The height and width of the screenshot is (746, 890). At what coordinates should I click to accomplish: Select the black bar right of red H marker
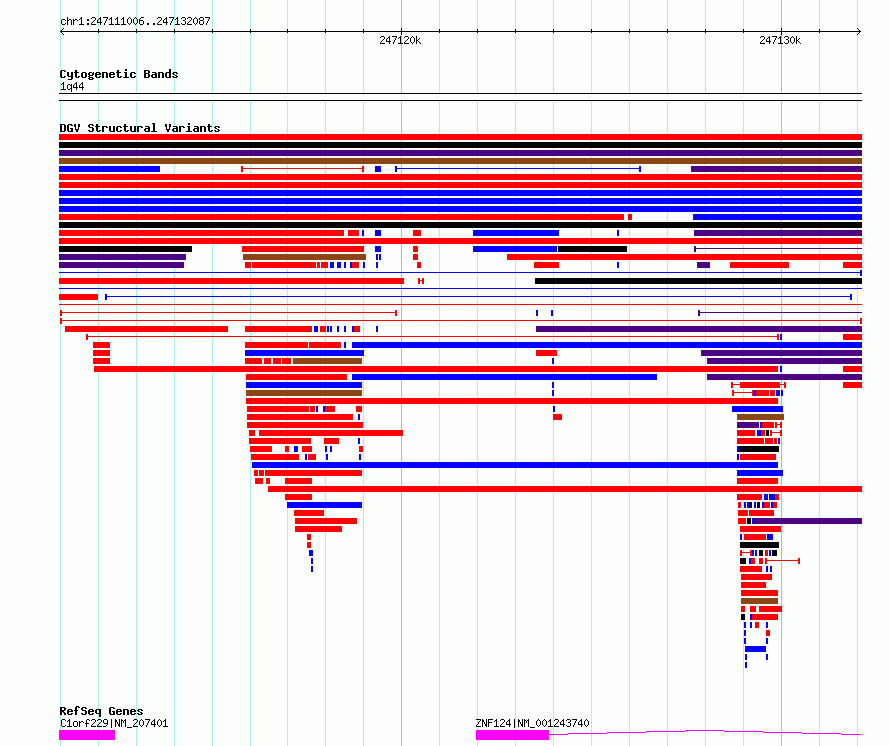click(x=698, y=281)
